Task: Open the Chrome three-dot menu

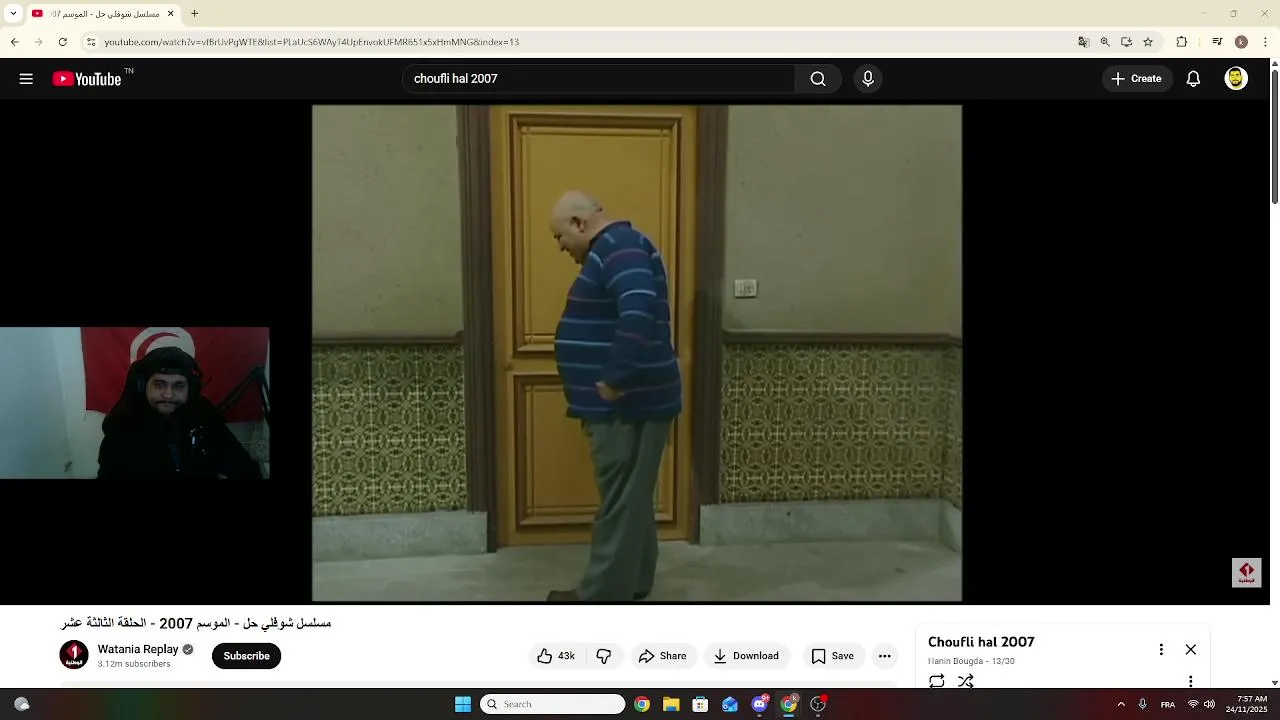Action: (1266, 42)
